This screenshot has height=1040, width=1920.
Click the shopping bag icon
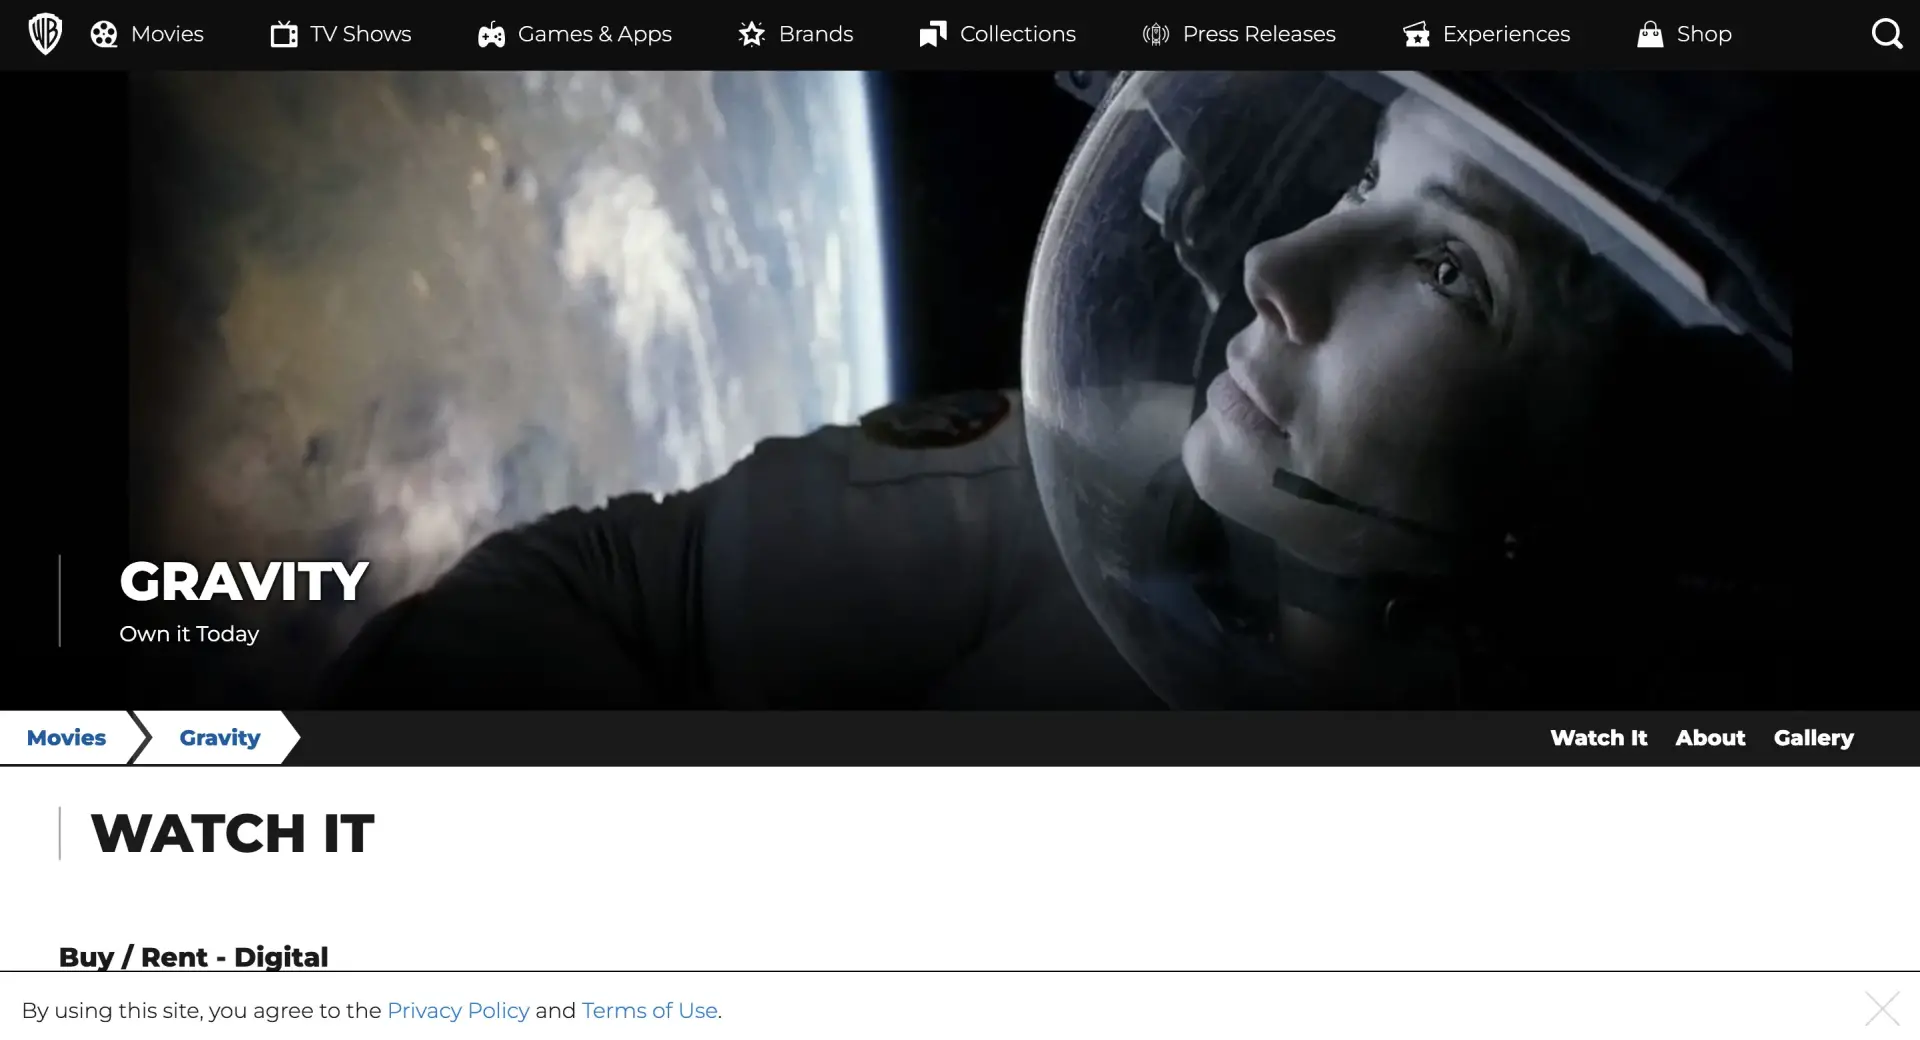click(x=1650, y=35)
